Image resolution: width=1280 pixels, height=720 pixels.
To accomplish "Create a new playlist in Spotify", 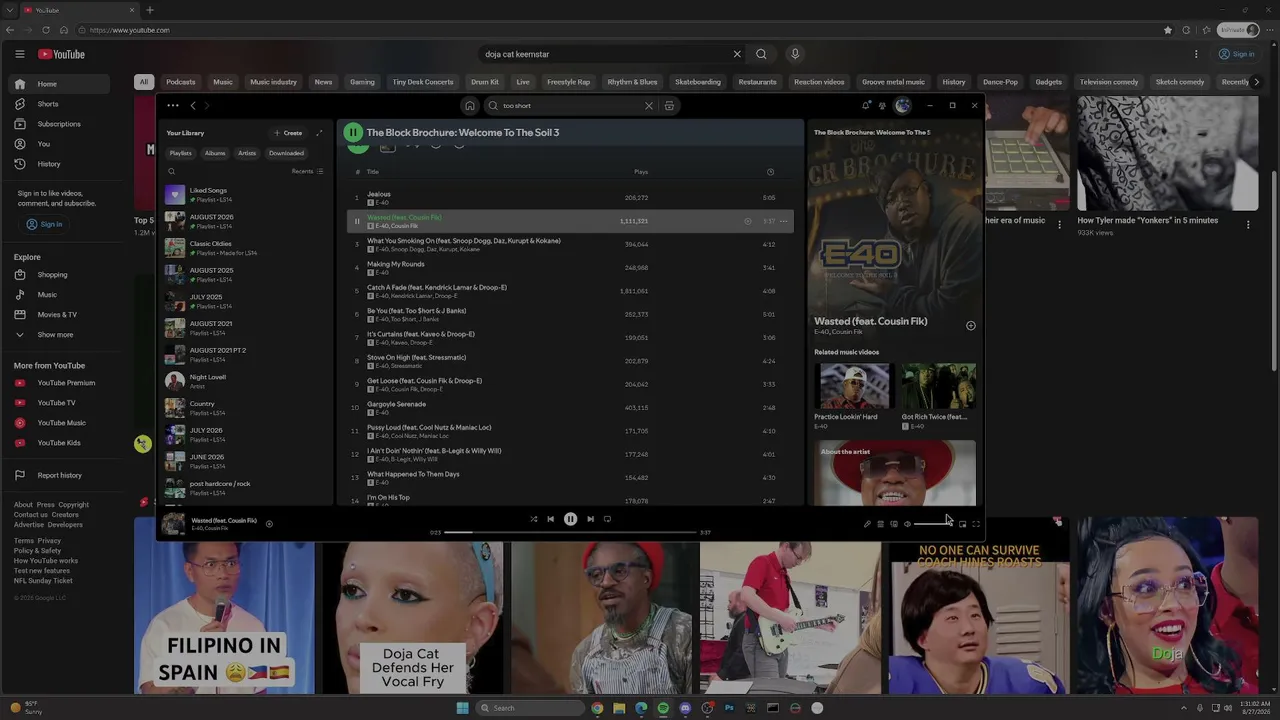I will click(x=288, y=133).
